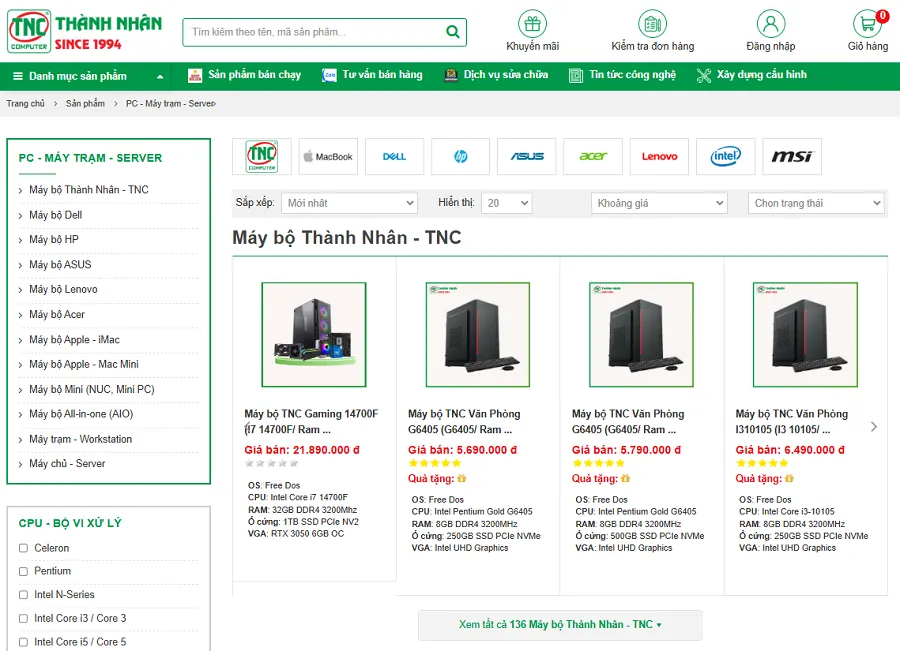Open Máy bộ Acer category

[x=57, y=315]
